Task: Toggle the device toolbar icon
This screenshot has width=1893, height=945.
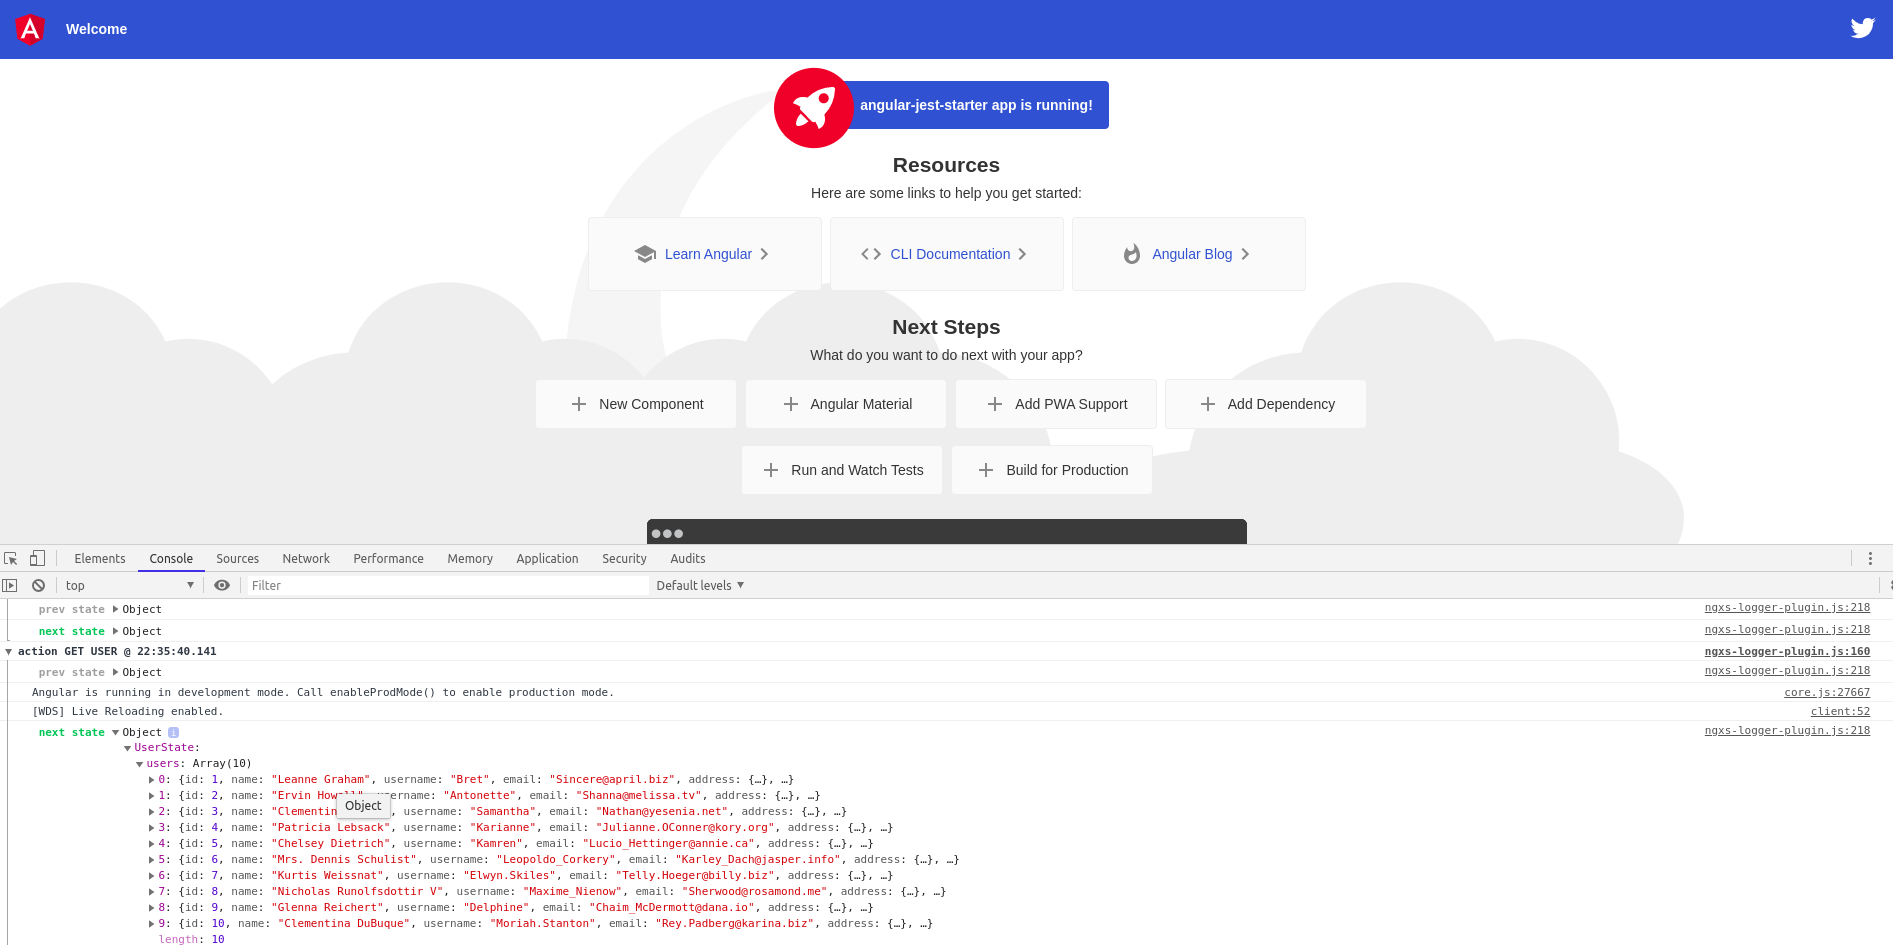Action: 37,558
